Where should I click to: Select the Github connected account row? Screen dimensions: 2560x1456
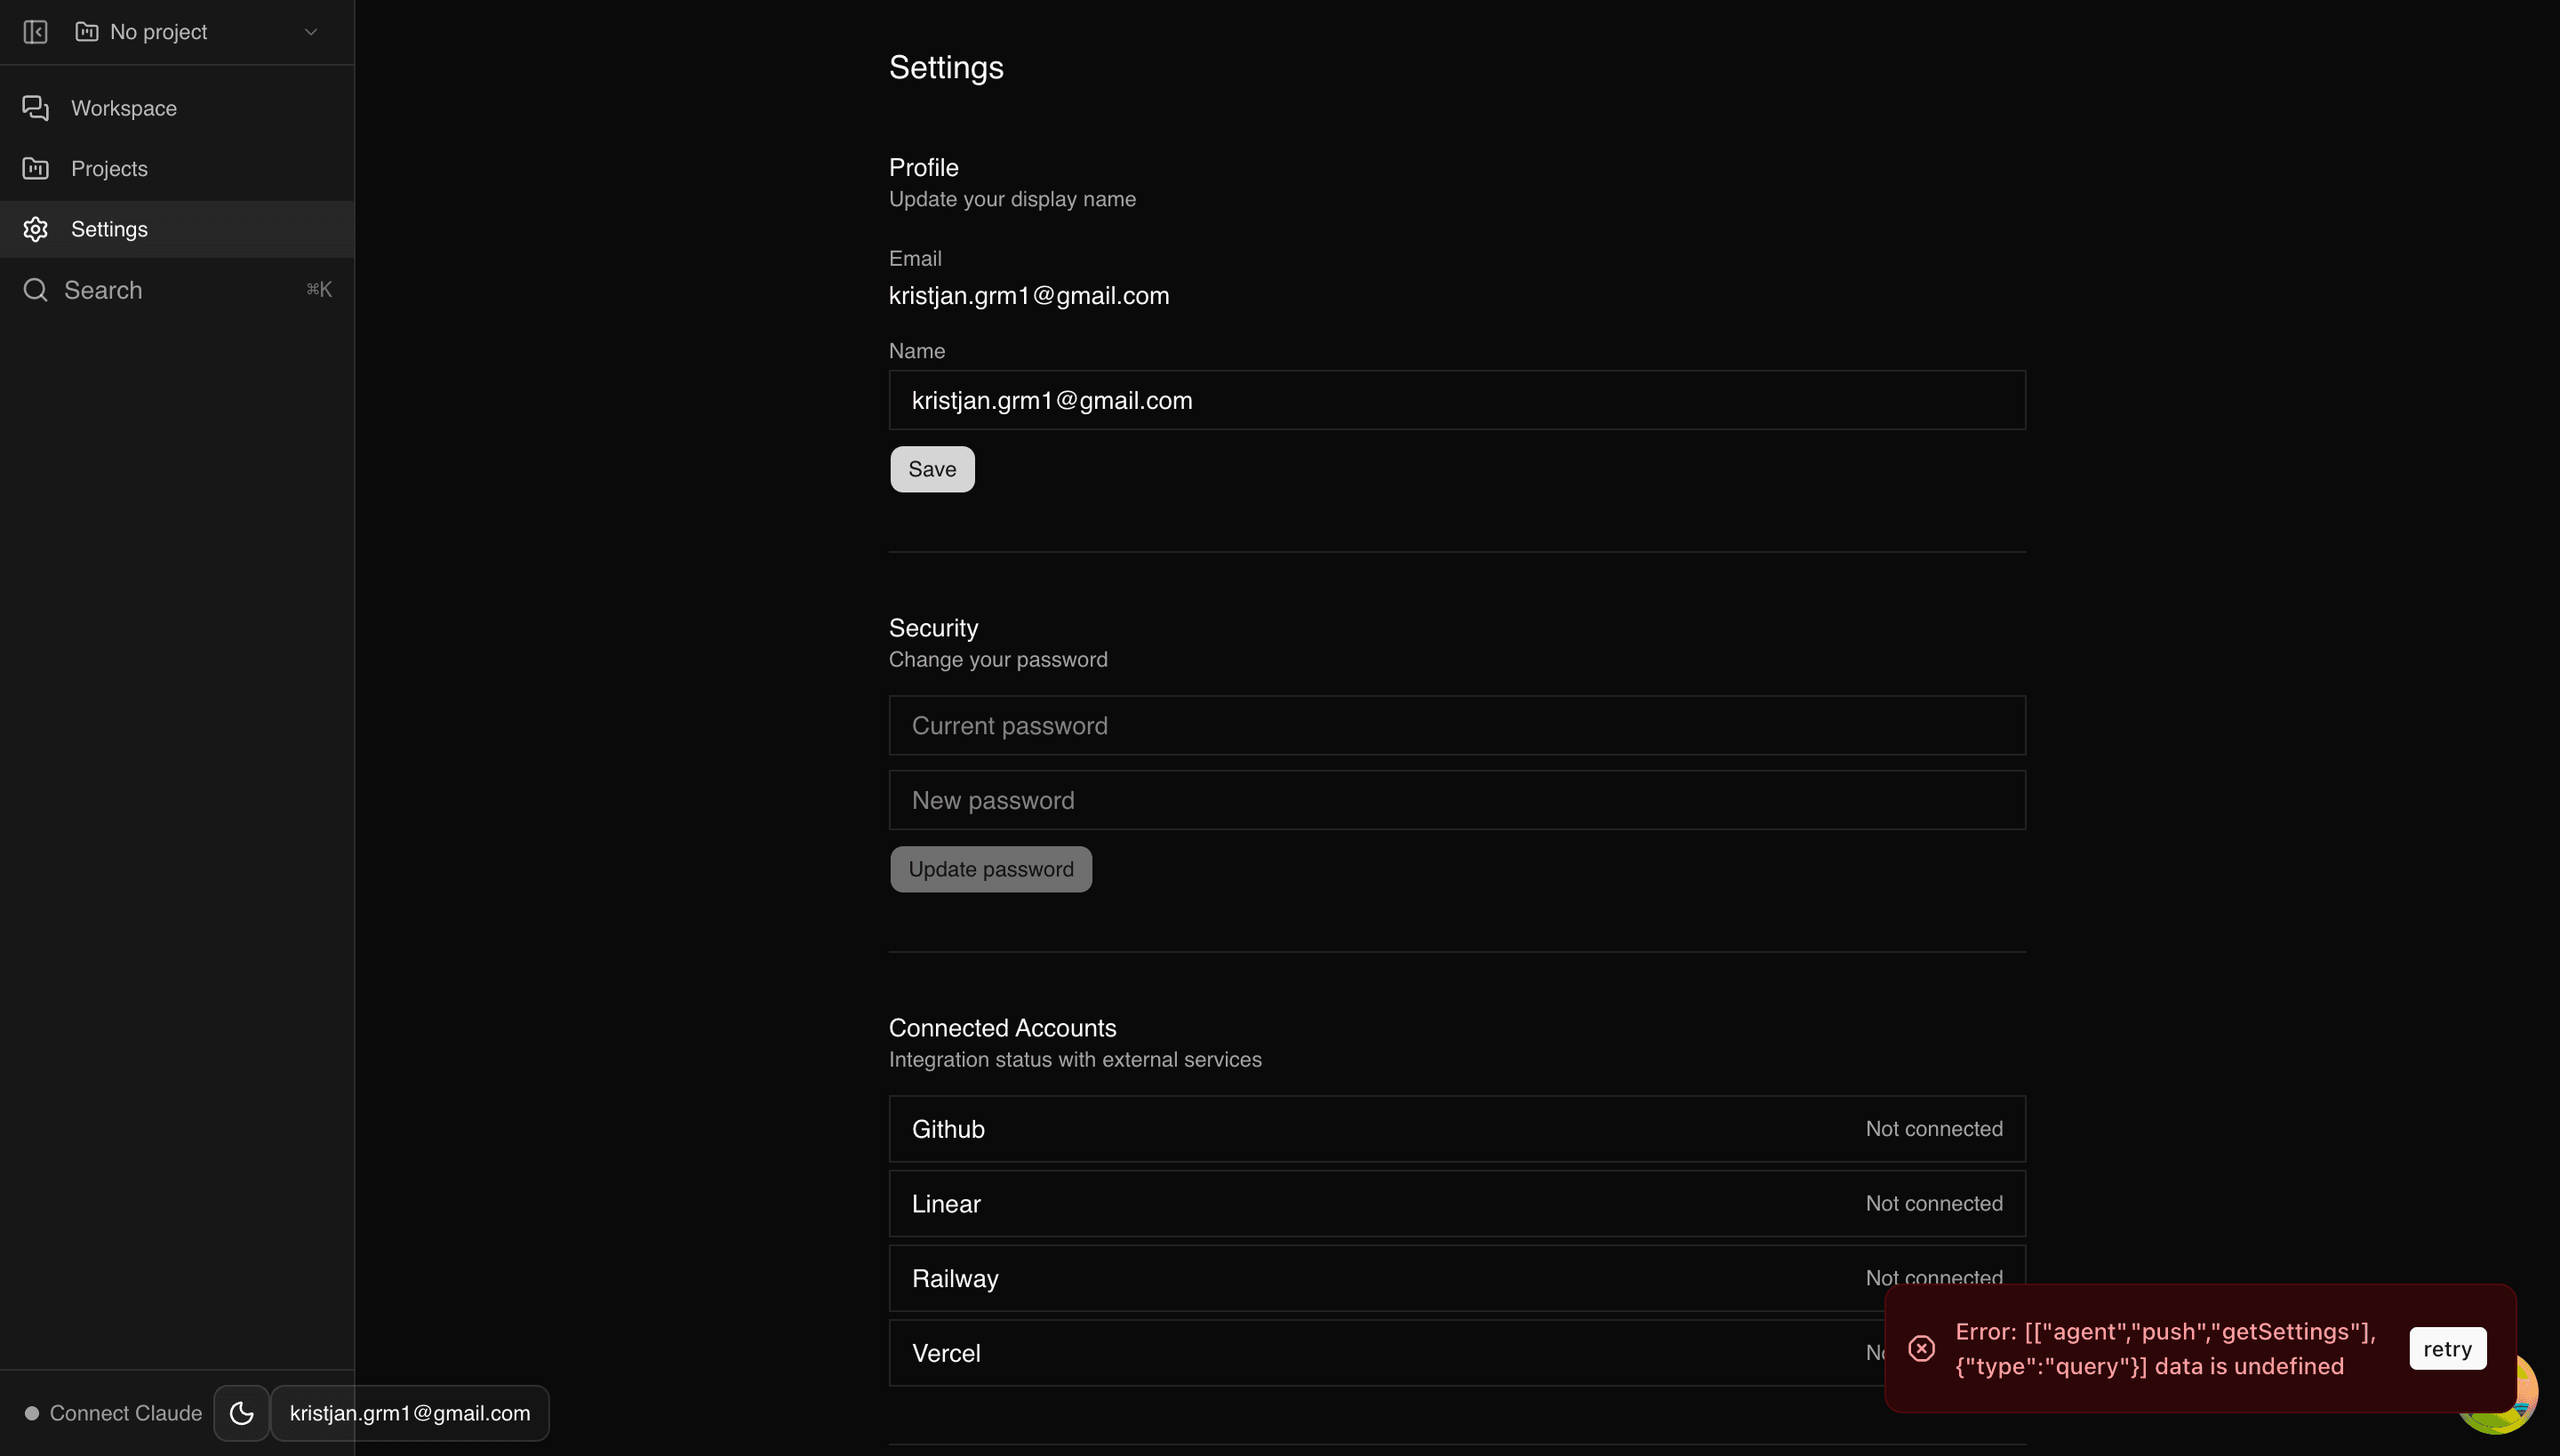1457,1129
